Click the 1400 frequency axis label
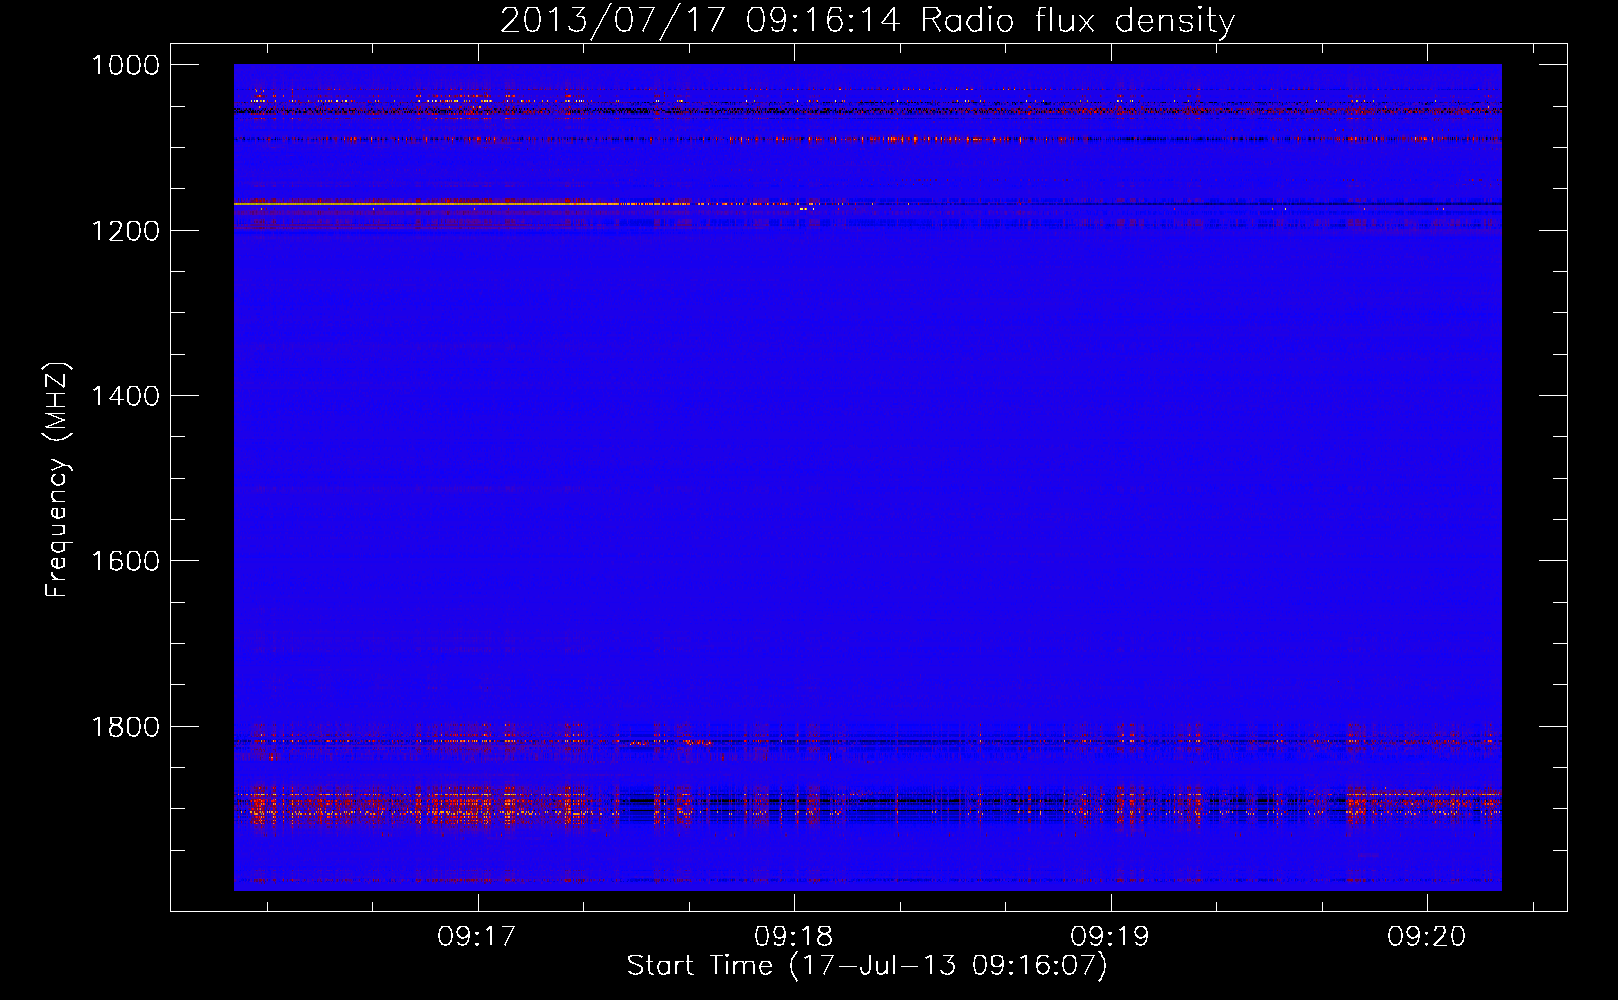 125,396
